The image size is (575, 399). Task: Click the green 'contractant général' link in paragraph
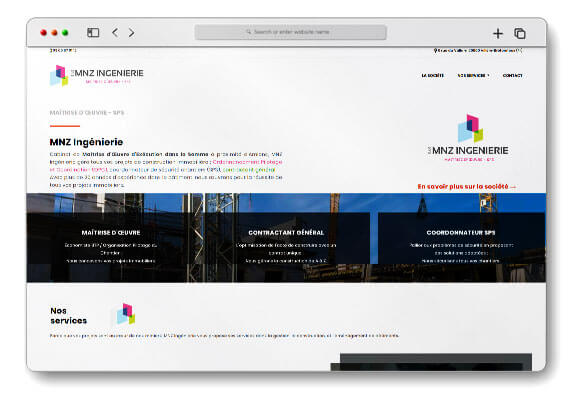tap(249, 169)
